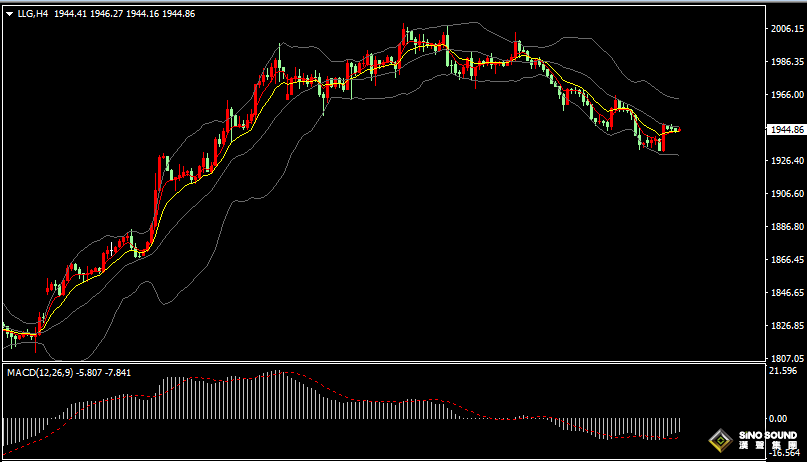Image resolution: width=807 pixels, height=462 pixels.
Task: Click the 1807.05 price axis label
Action: pos(786,357)
